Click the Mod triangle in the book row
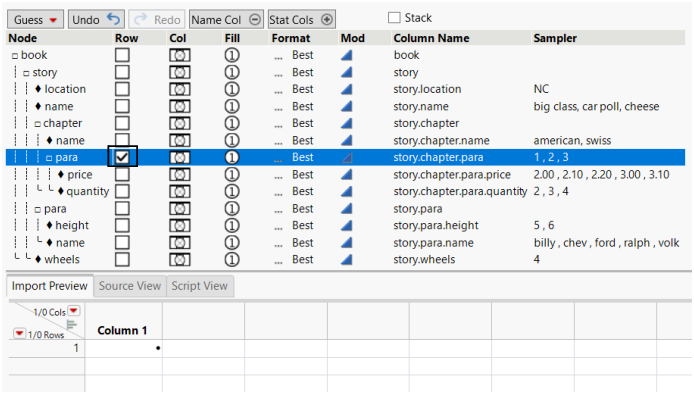The image size is (694, 394). pyautogui.click(x=347, y=55)
